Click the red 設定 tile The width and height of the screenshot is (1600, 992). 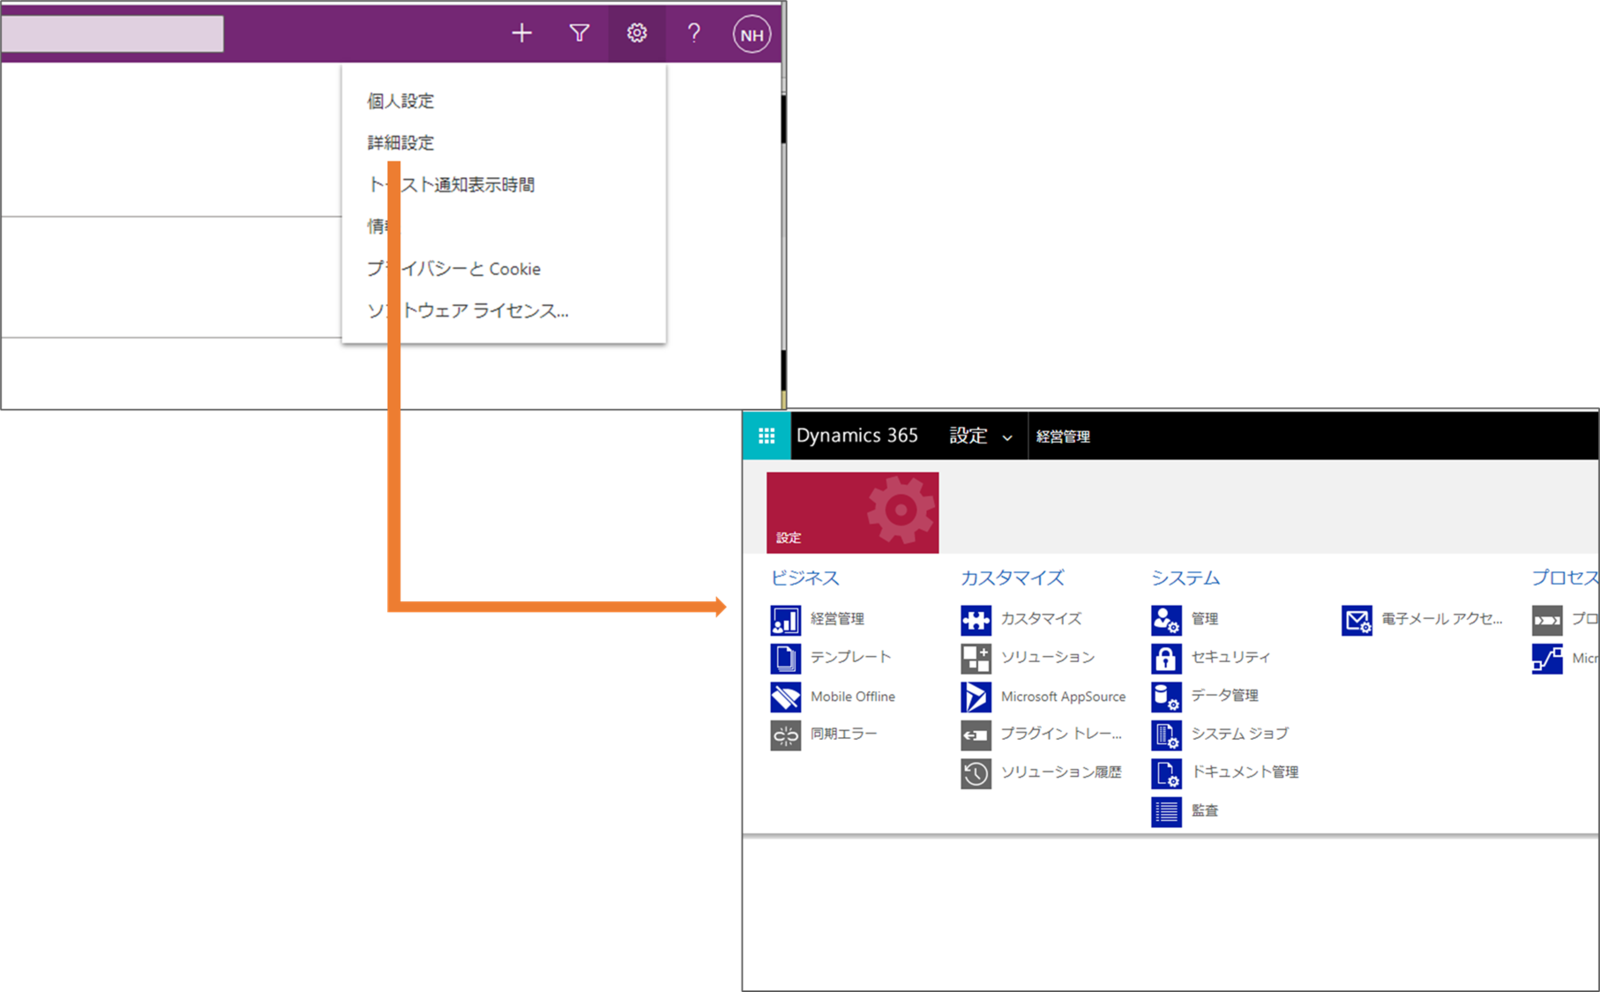[x=853, y=512]
